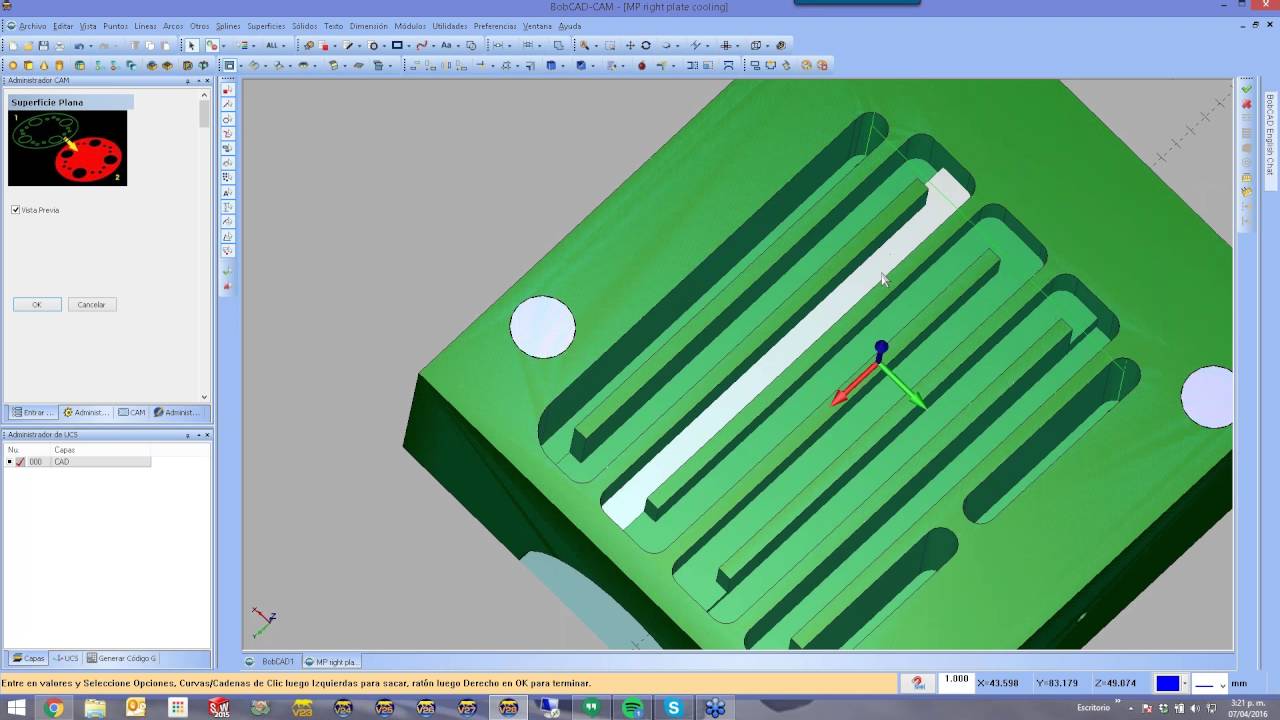Screen dimensions: 1280x720
Task: Open the Utilidades menu
Action: click(x=449, y=26)
